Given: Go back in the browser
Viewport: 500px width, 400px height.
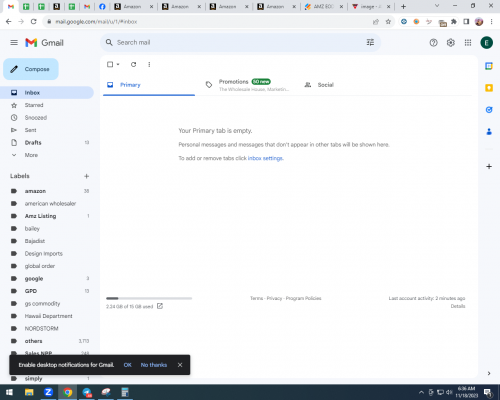Looking at the screenshot, I should (x=9, y=22).
